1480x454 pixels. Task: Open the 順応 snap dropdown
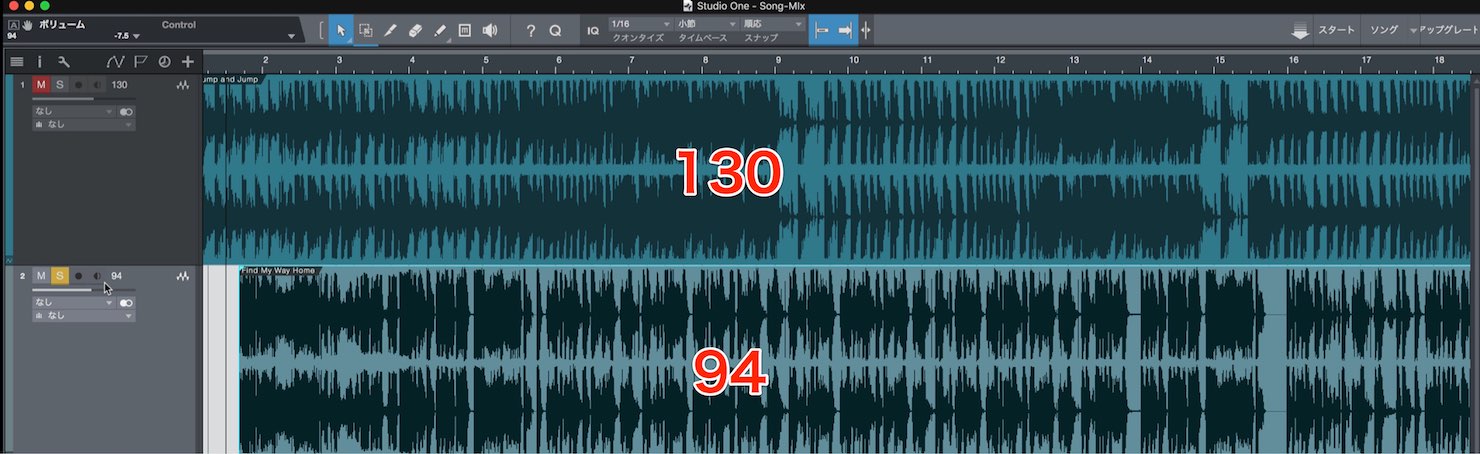coord(772,24)
